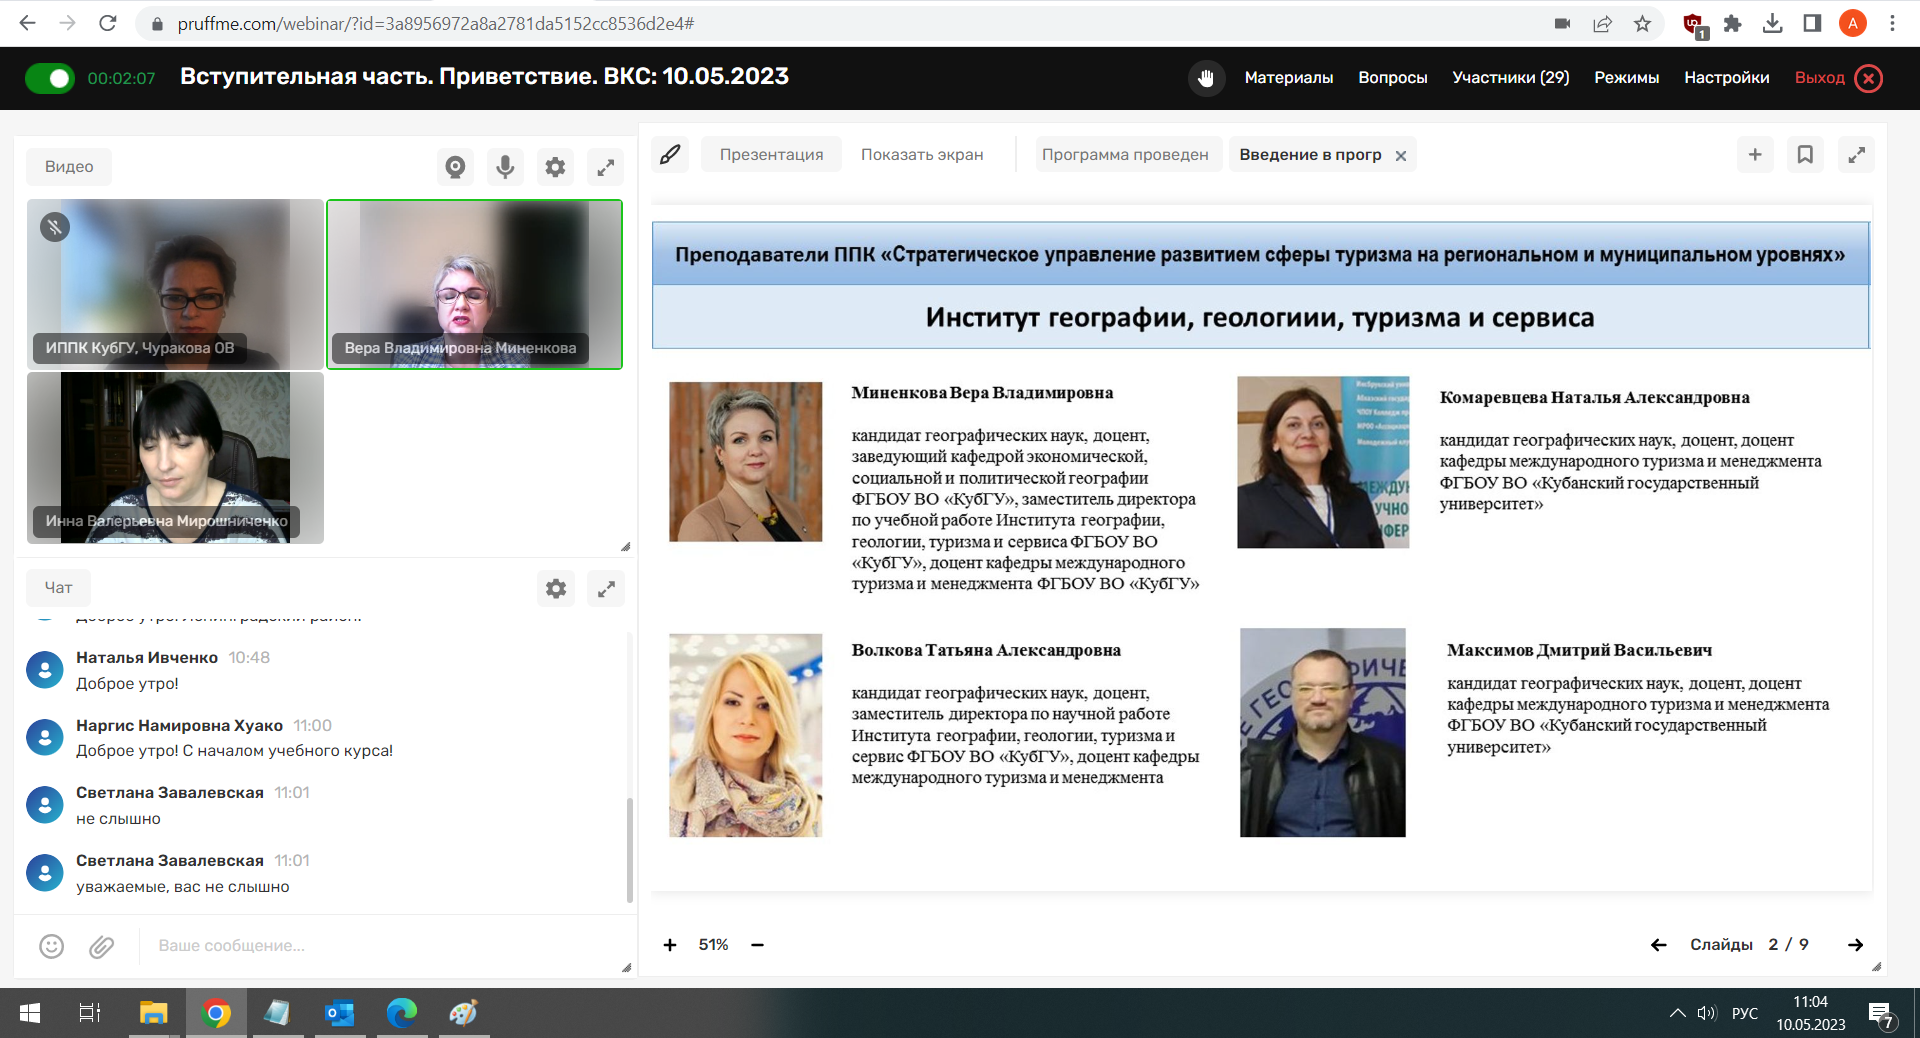
Task: Go to the next slide arrow
Action: 1855,945
